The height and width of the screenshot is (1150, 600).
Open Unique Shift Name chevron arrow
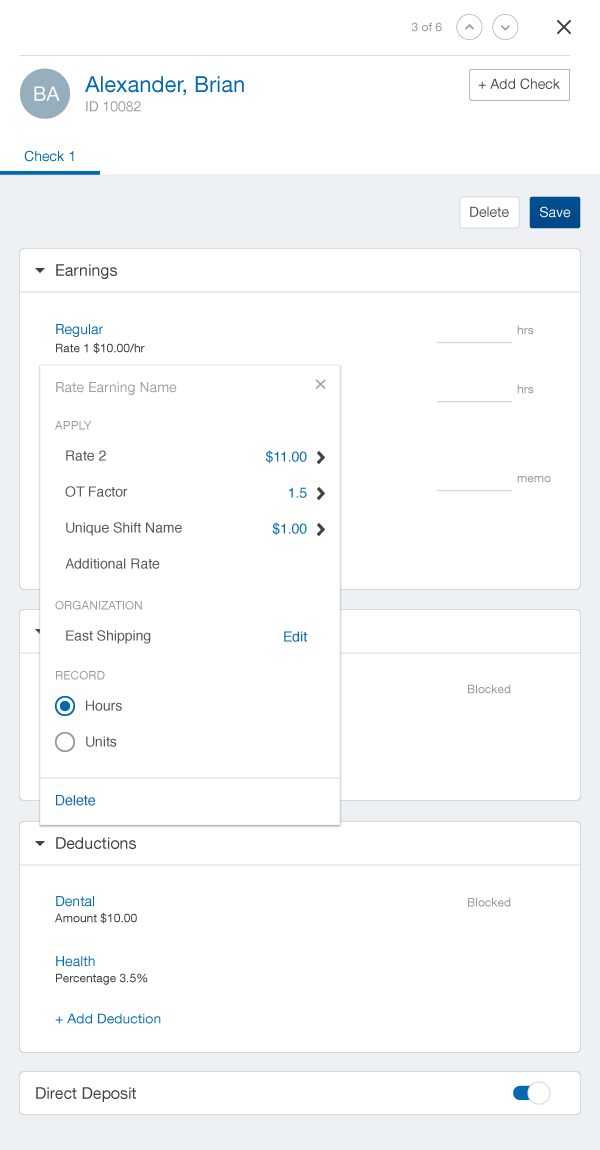(x=321, y=529)
